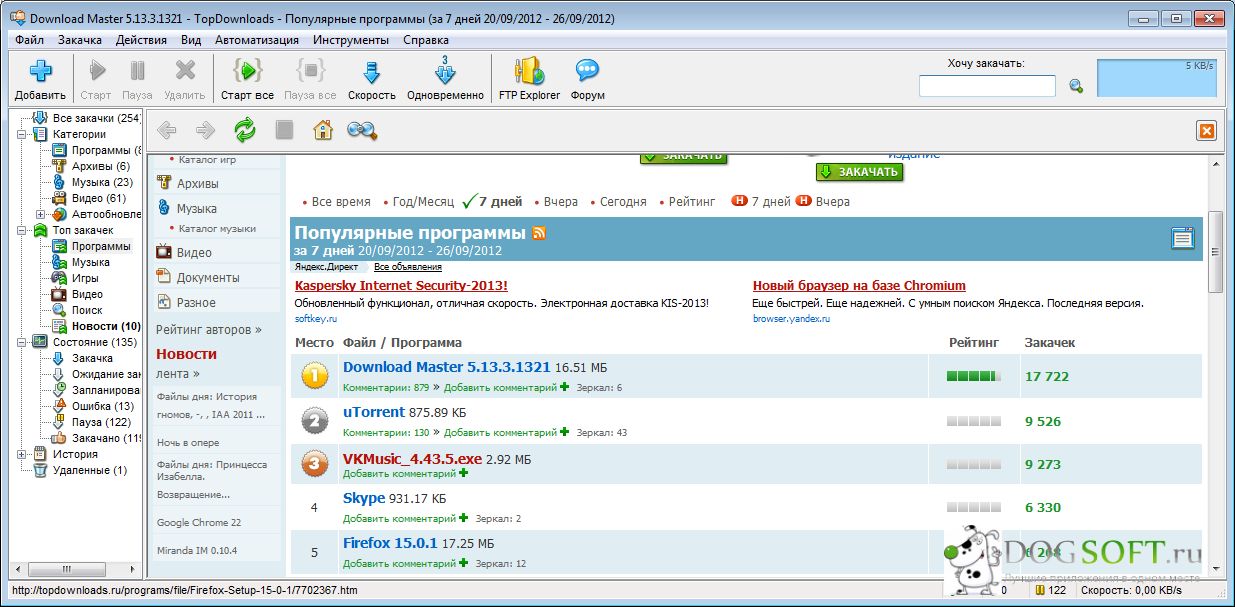
Task: Click the Добавить (add download) plus icon
Action: tap(40, 72)
